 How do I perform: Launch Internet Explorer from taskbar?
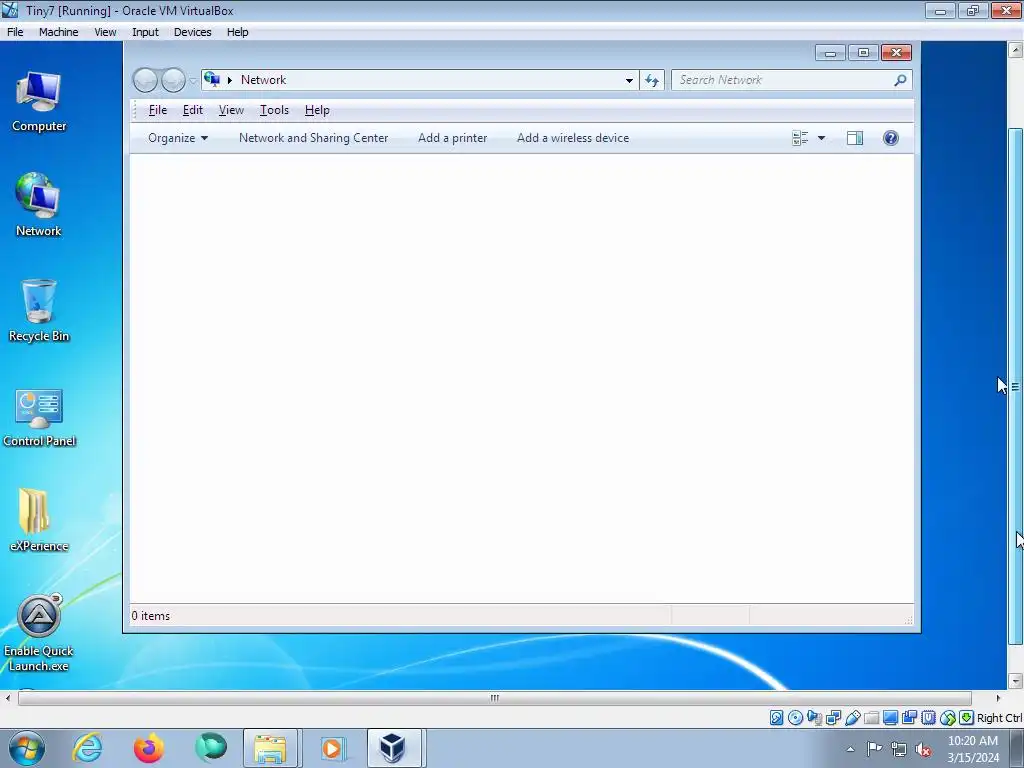88,748
